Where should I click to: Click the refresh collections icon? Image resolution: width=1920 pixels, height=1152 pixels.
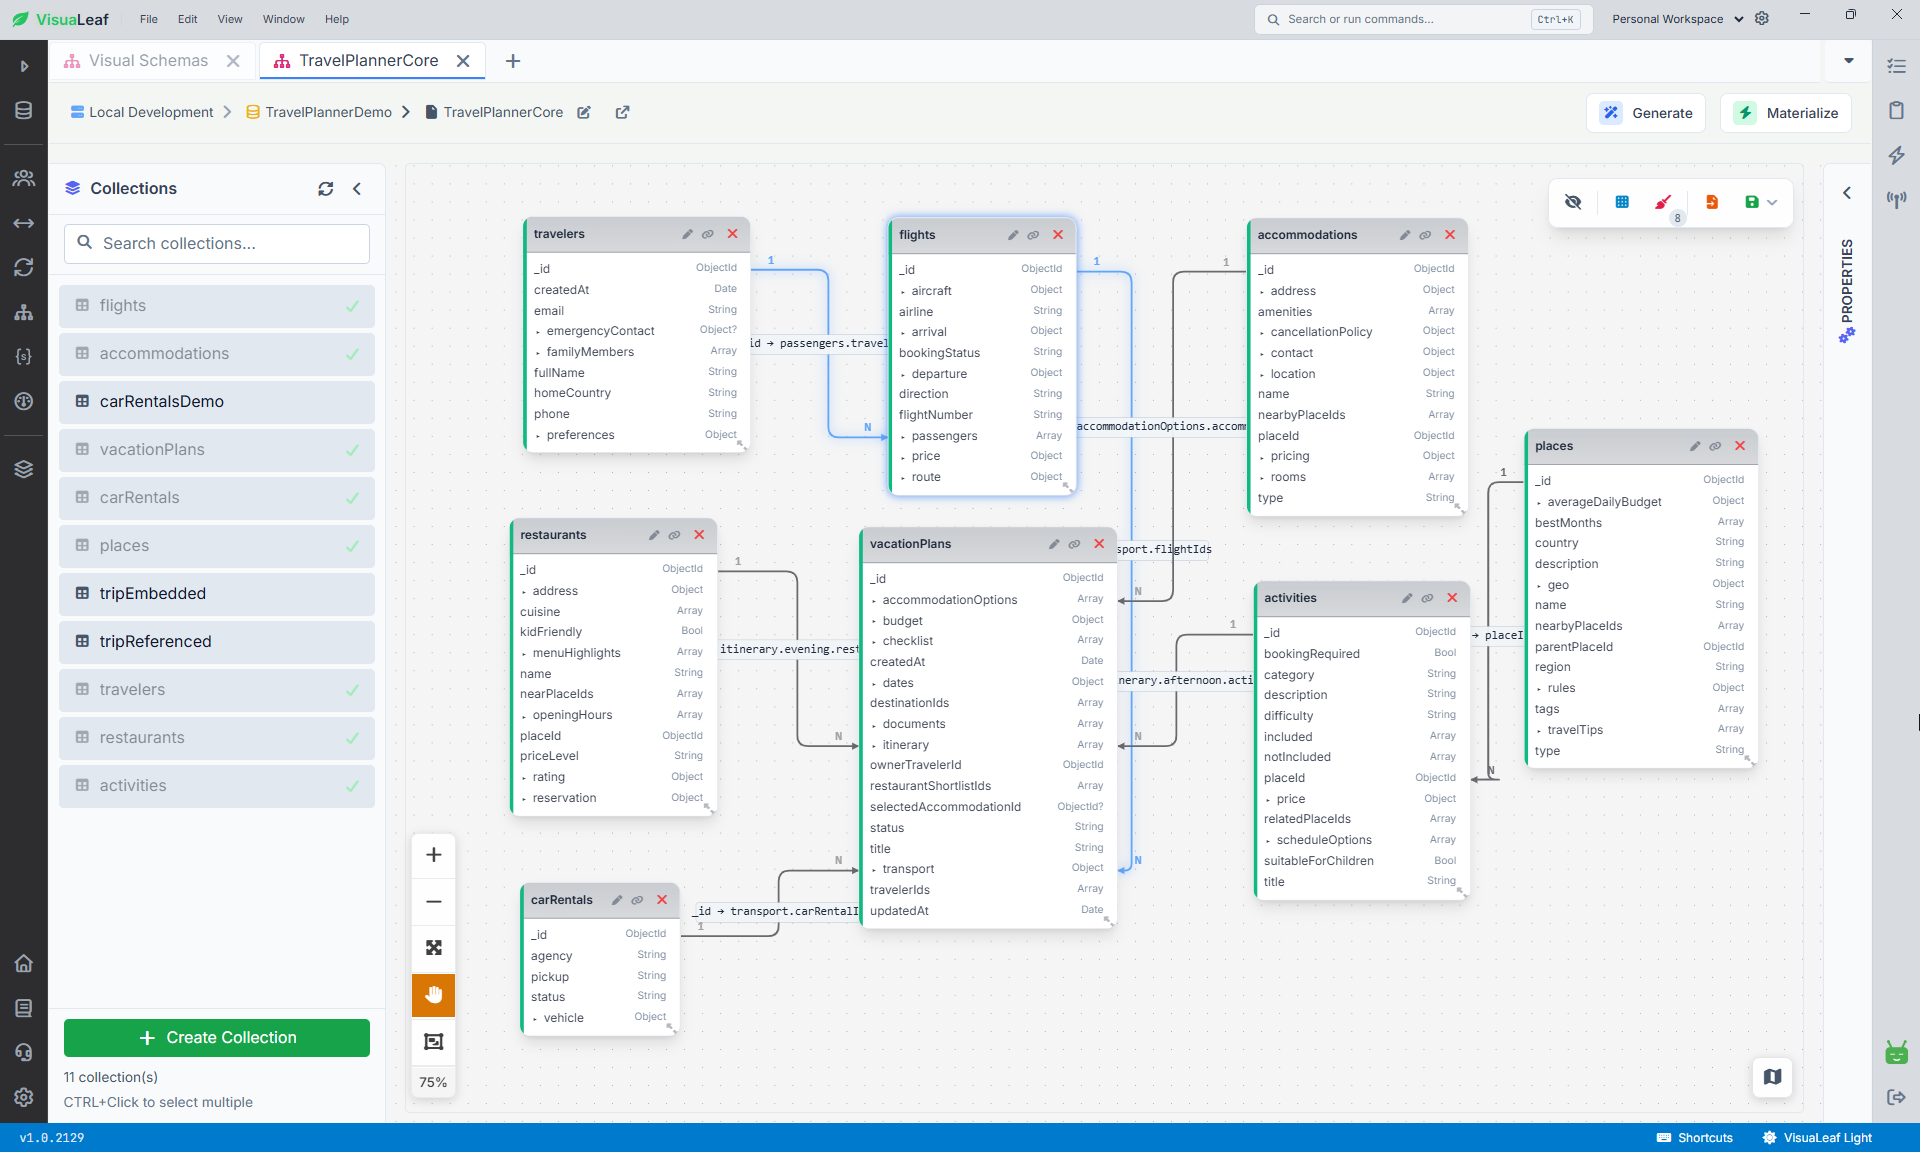point(326,189)
